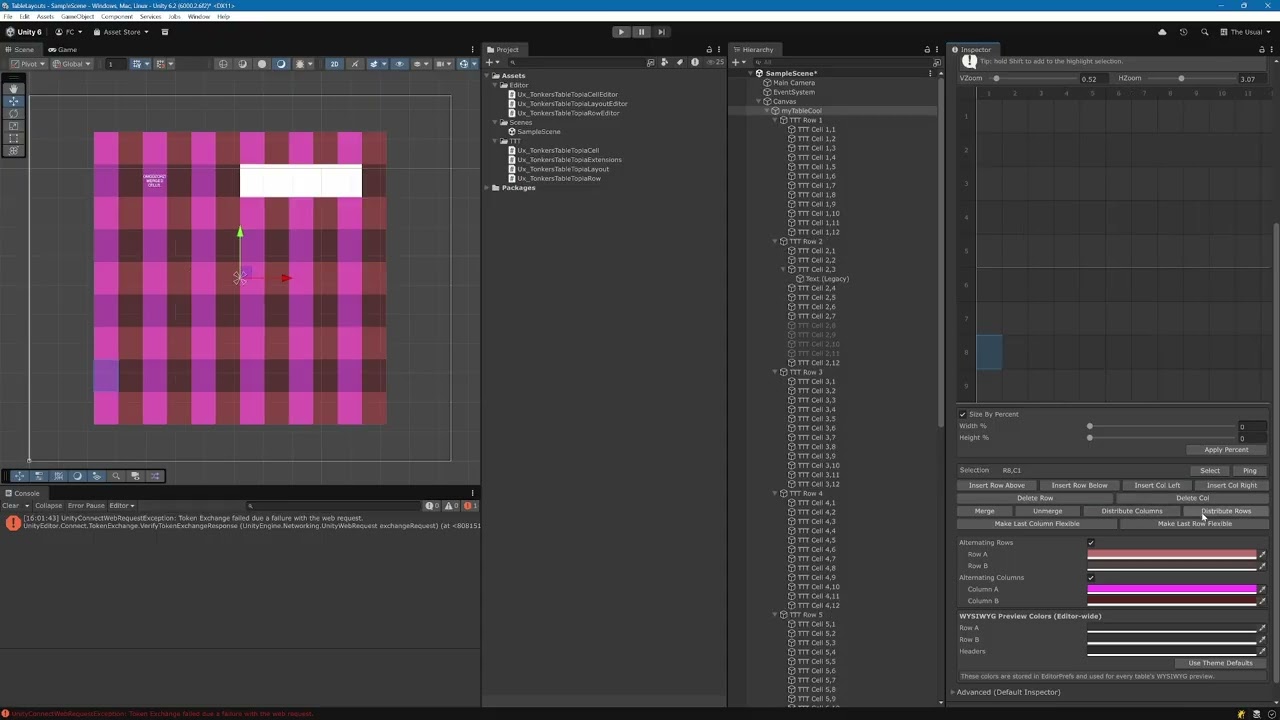Screen dimensions: 1280x720
Task: Toggle scene visibility eye icon
Action: [x=400, y=64]
